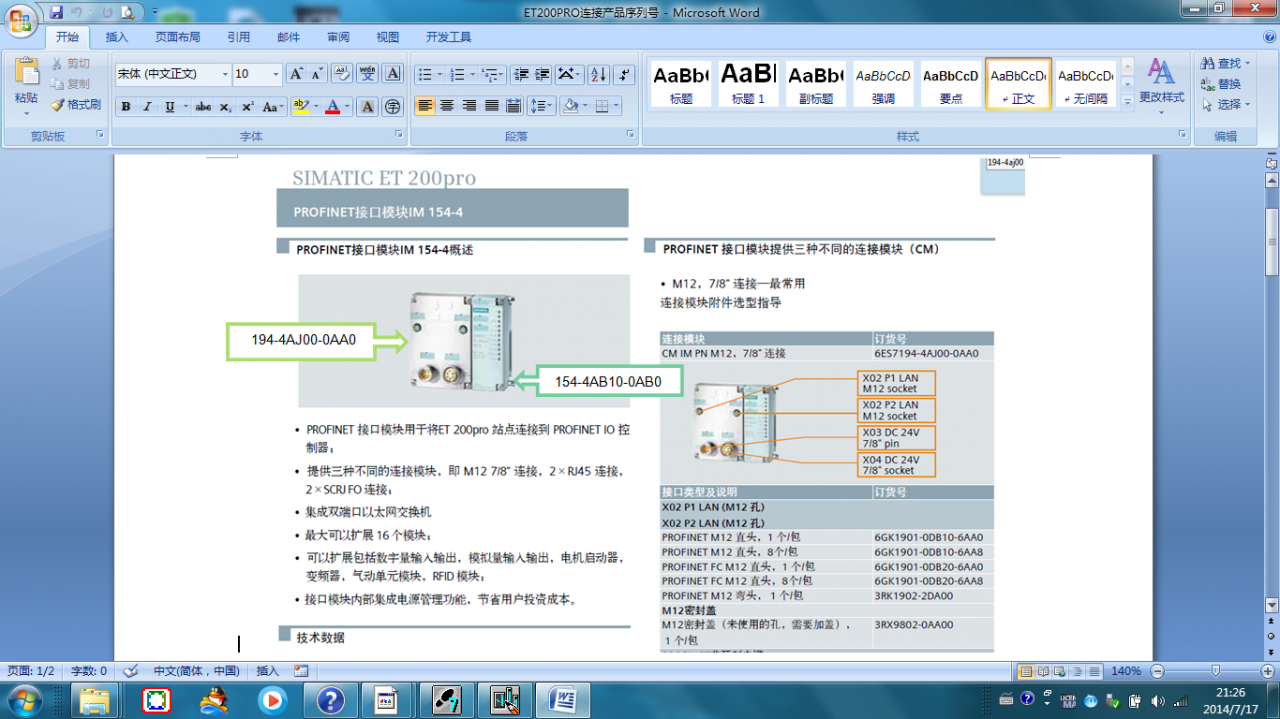Toggle show paragraph marks
The width and height of the screenshot is (1280, 719).
point(624,74)
